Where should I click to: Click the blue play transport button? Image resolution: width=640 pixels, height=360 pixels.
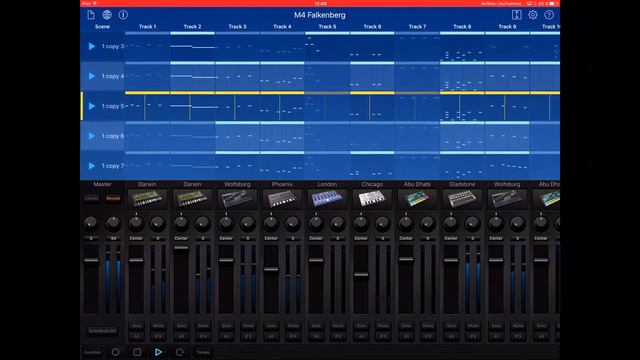point(158,352)
